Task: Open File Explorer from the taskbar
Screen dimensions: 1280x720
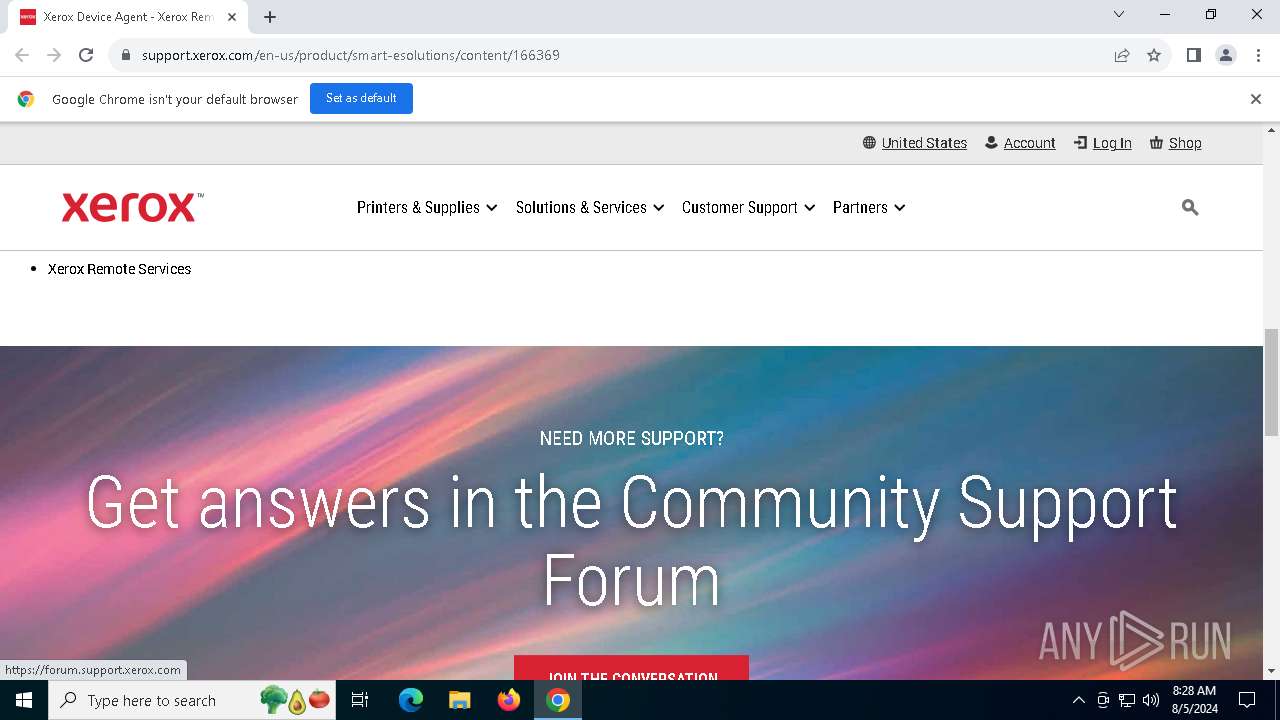Action: [460, 700]
